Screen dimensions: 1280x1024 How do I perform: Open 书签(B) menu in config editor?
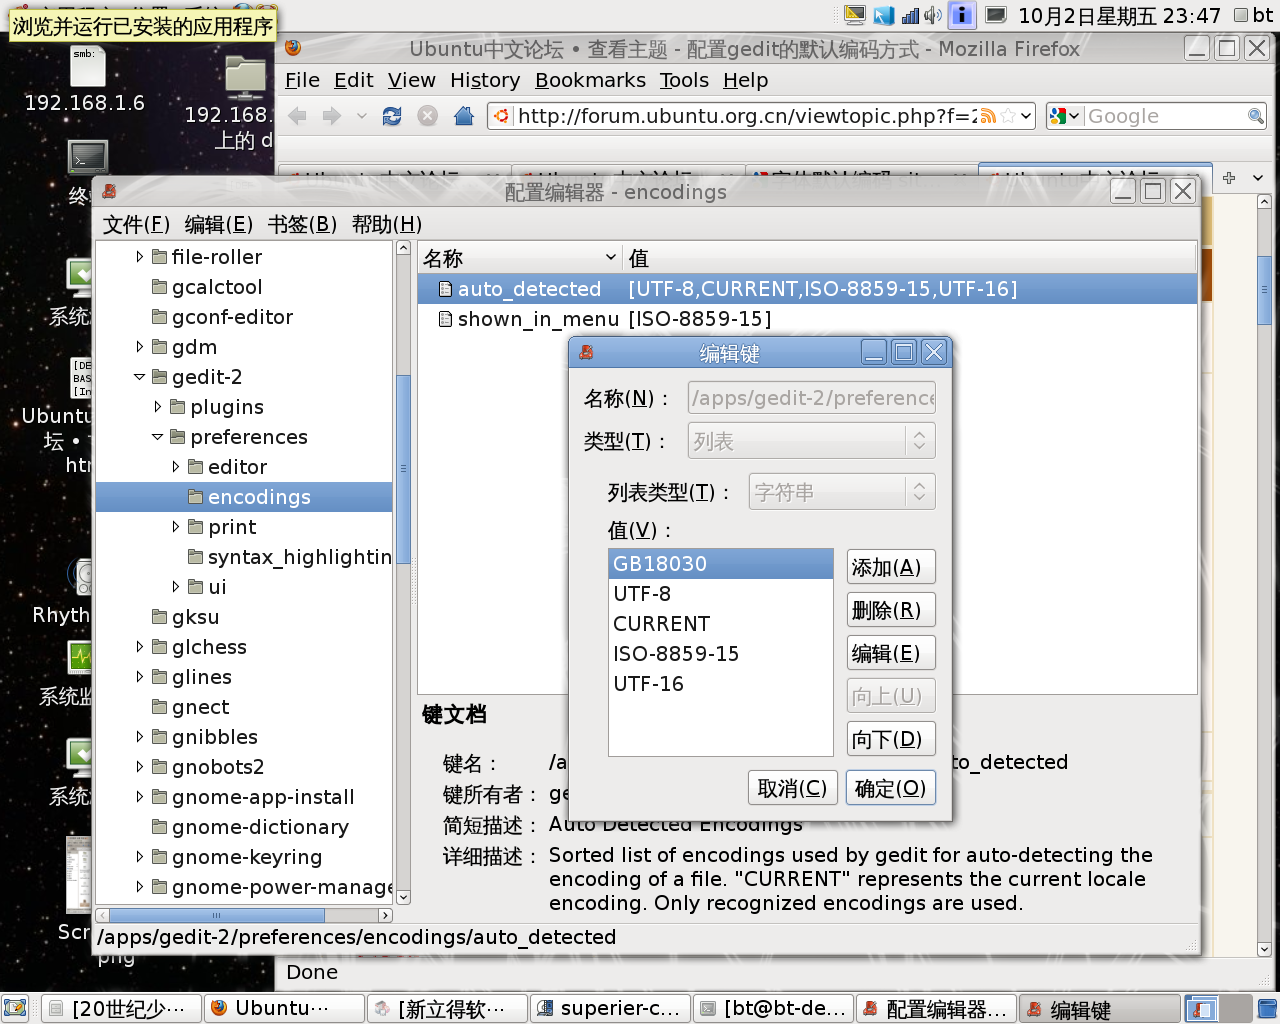[x=302, y=224]
